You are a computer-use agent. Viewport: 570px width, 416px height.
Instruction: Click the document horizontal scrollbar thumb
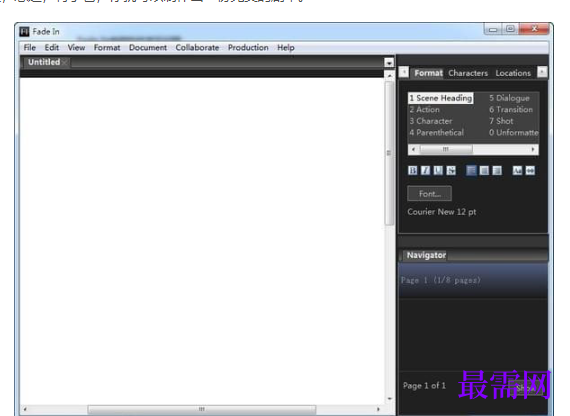click(202, 409)
